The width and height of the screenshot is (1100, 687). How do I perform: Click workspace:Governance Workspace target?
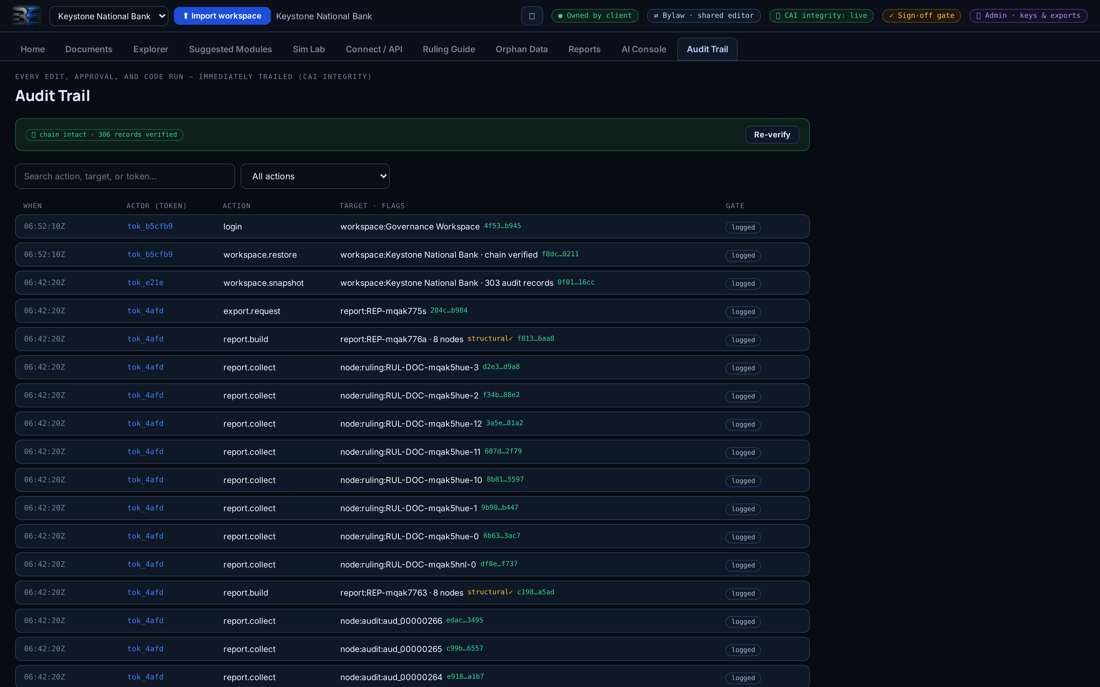[410, 227]
